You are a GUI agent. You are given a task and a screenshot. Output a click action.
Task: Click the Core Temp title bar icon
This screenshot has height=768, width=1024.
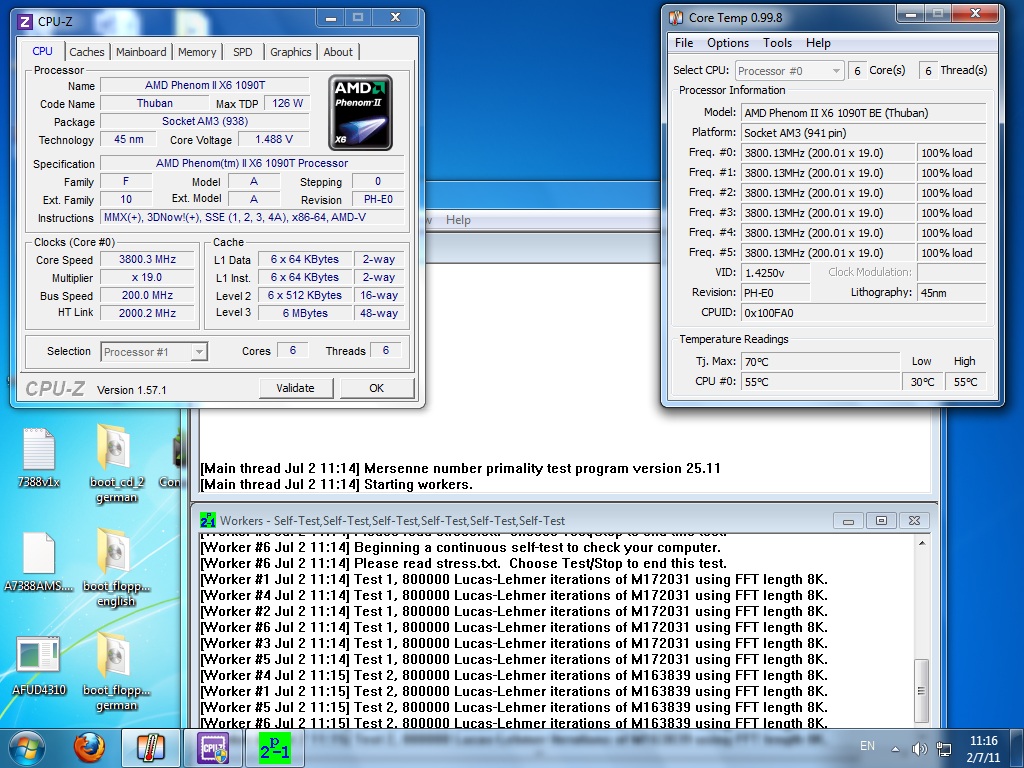[676, 18]
